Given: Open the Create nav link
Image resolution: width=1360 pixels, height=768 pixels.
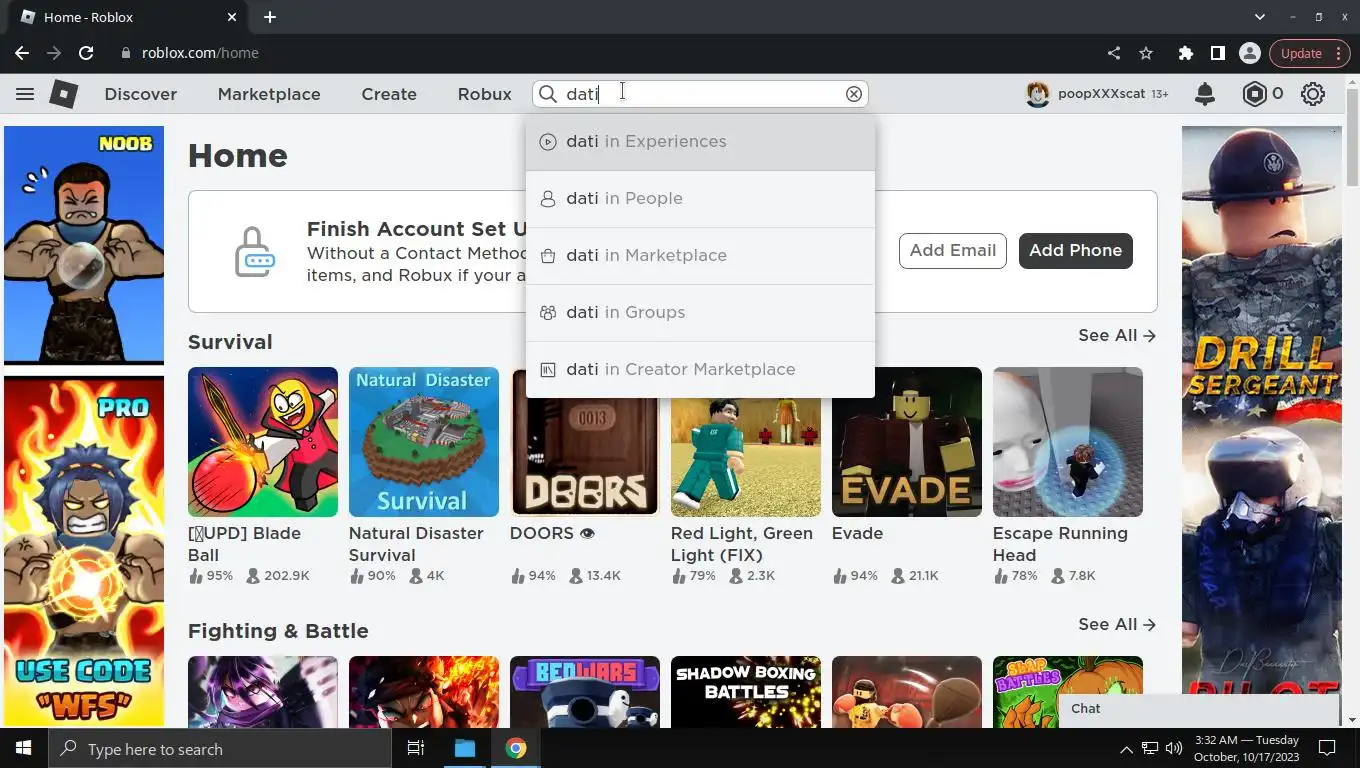Looking at the screenshot, I should 389,94.
